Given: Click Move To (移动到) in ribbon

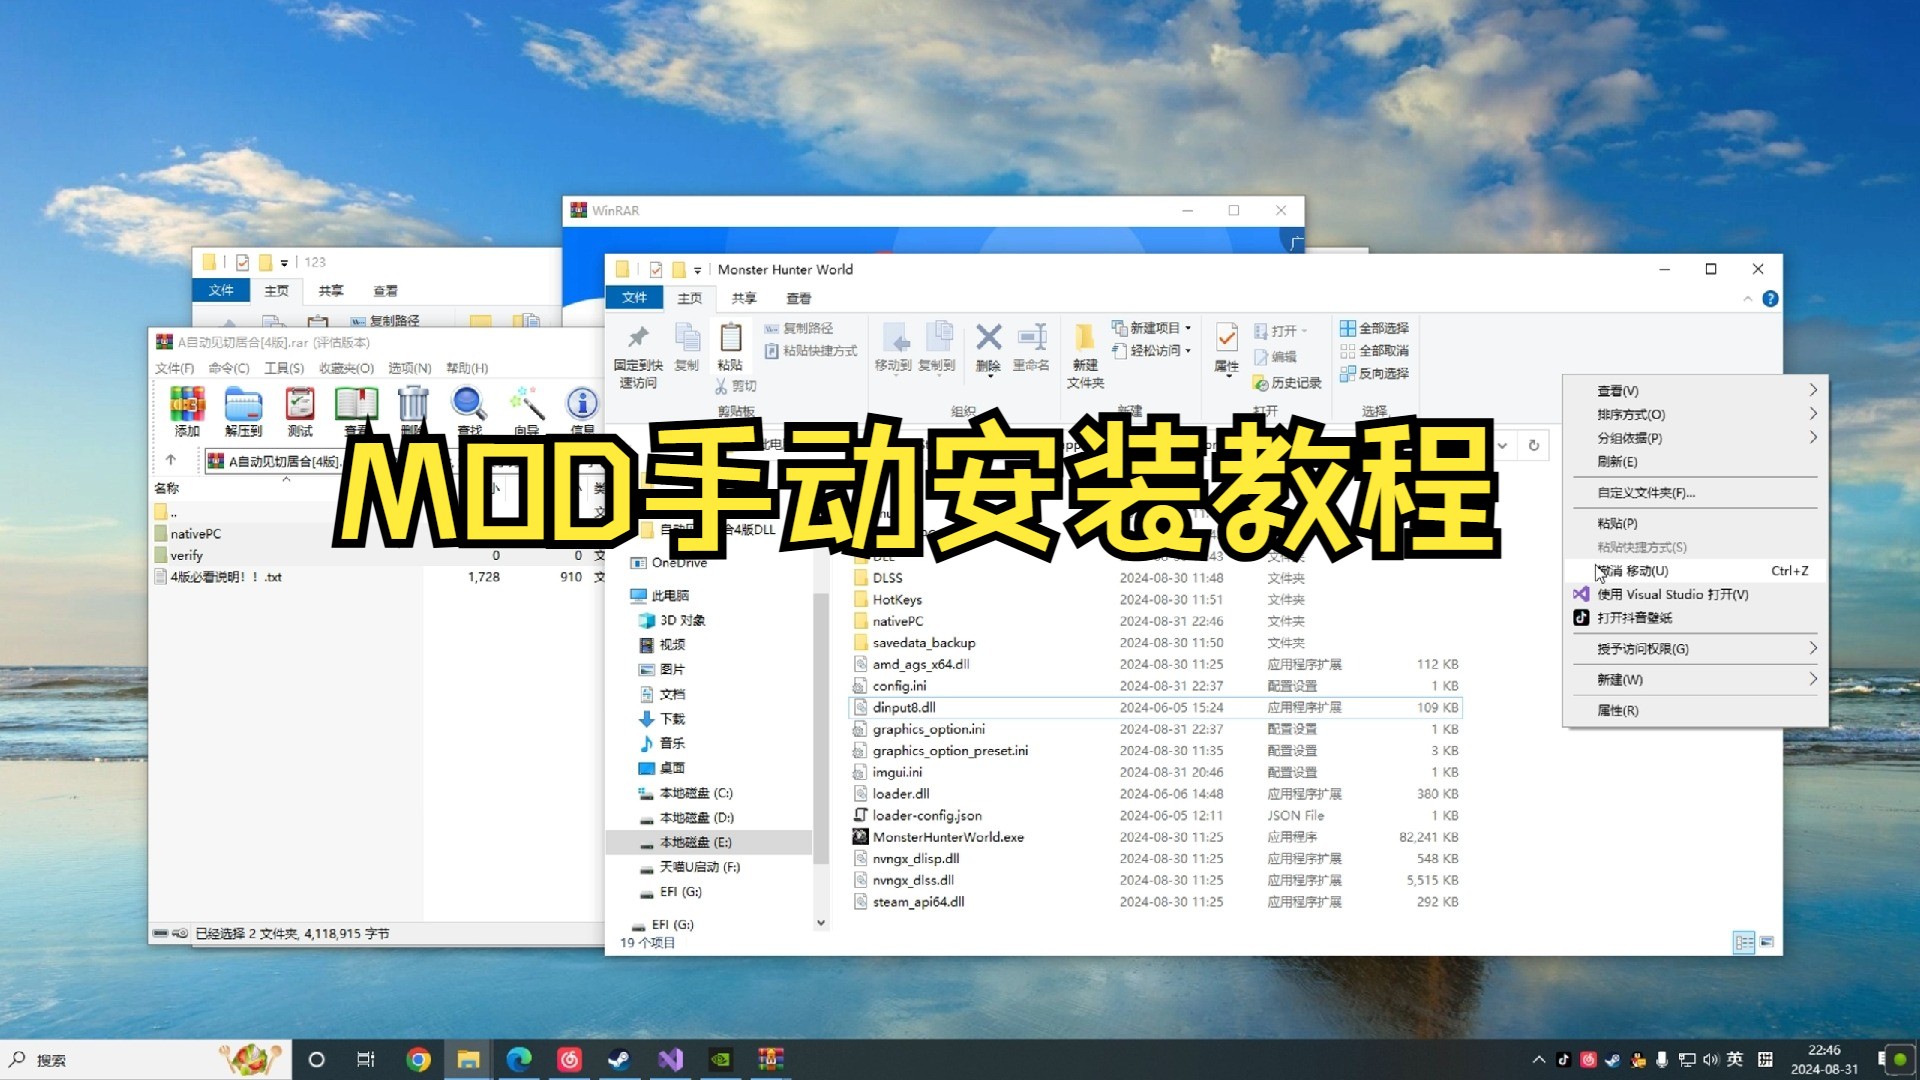Looking at the screenshot, I should [x=893, y=346].
